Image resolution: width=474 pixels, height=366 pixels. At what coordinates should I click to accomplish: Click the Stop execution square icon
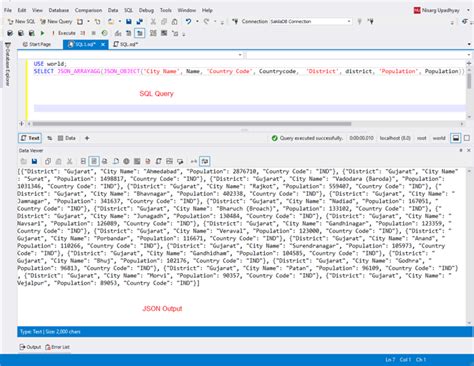pos(94,33)
